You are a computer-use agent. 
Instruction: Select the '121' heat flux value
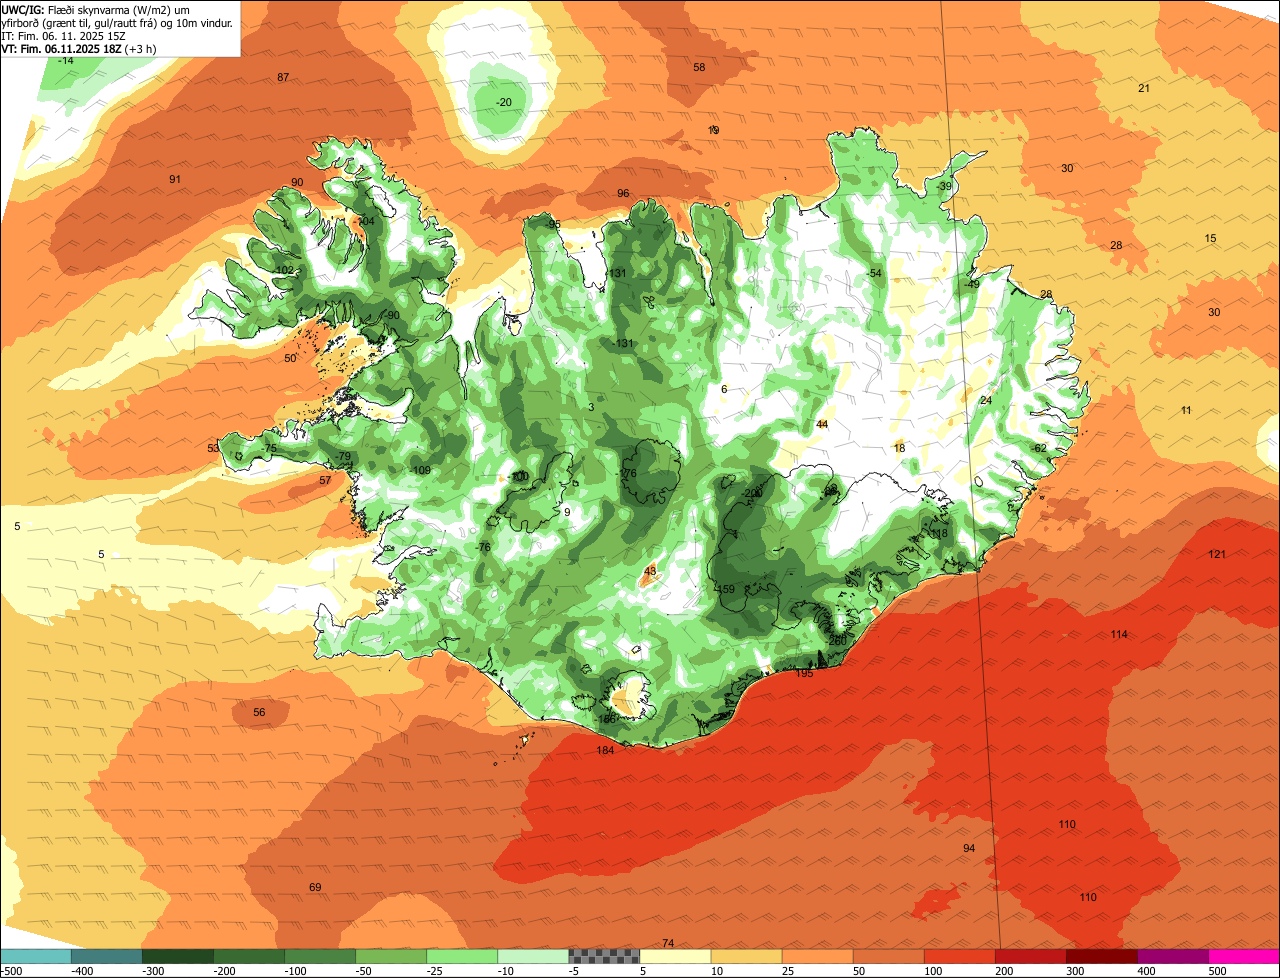[x=1217, y=555]
